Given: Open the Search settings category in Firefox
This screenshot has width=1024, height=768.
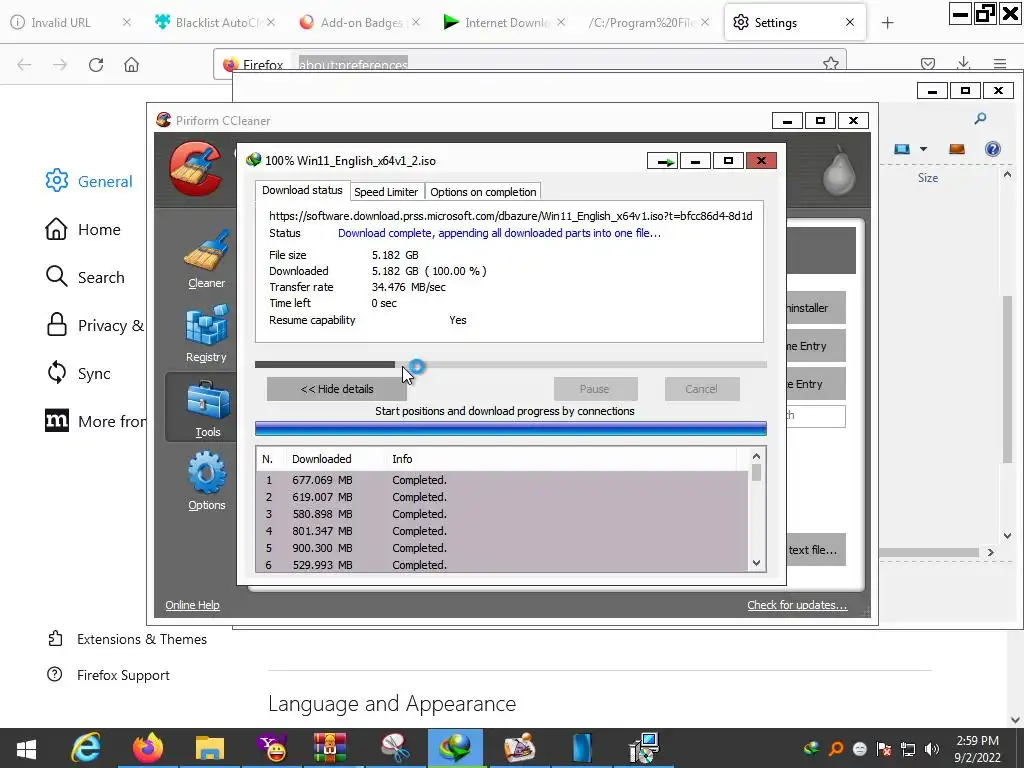Looking at the screenshot, I should pyautogui.click(x=85, y=277).
